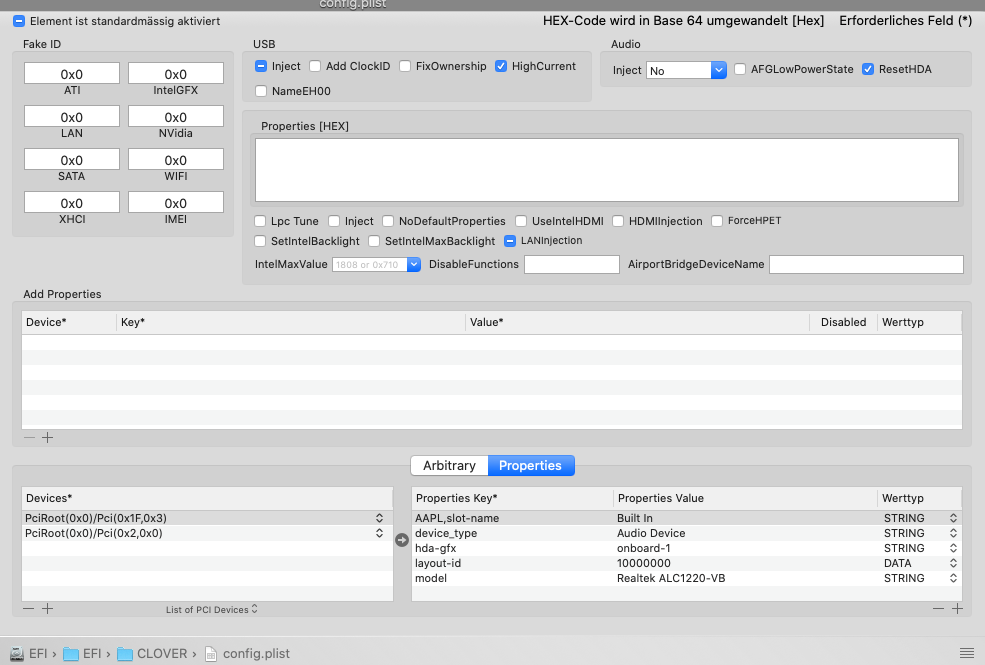The width and height of the screenshot is (985, 665).
Task: Enable AFGLowPowerState in Audio
Action: (x=740, y=69)
